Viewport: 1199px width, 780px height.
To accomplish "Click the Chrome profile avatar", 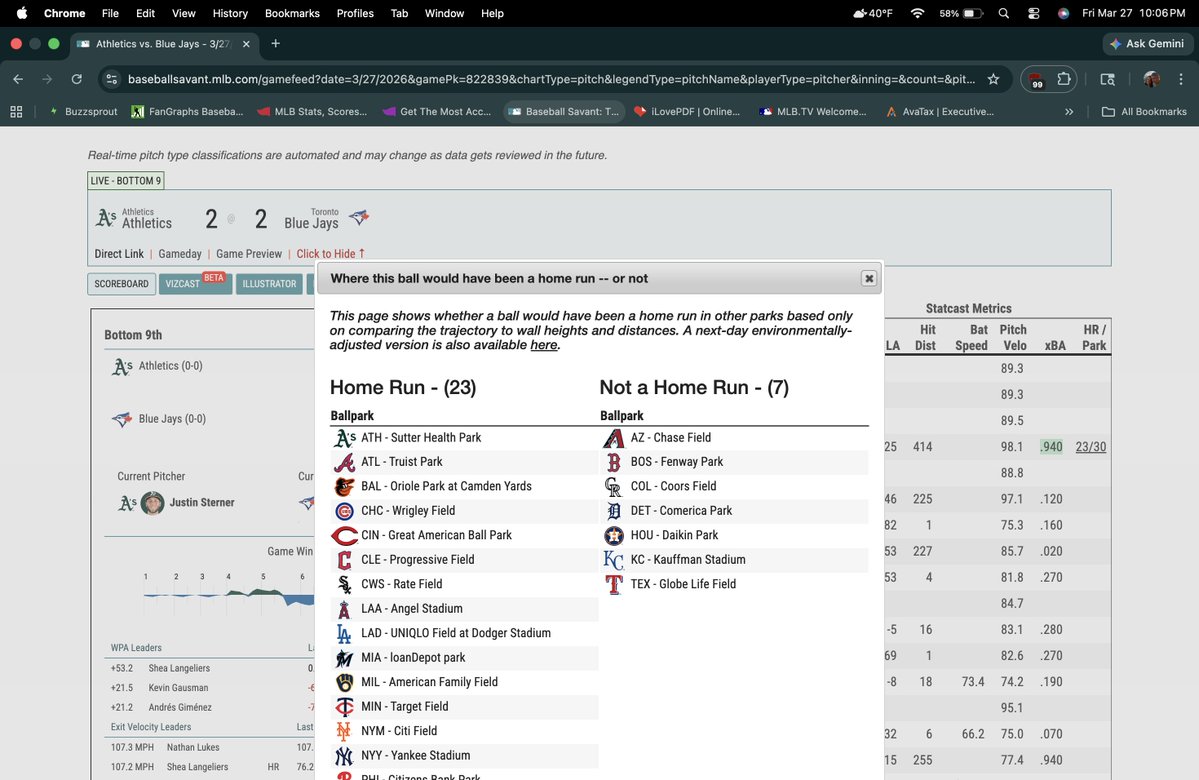I will click(1151, 79).
